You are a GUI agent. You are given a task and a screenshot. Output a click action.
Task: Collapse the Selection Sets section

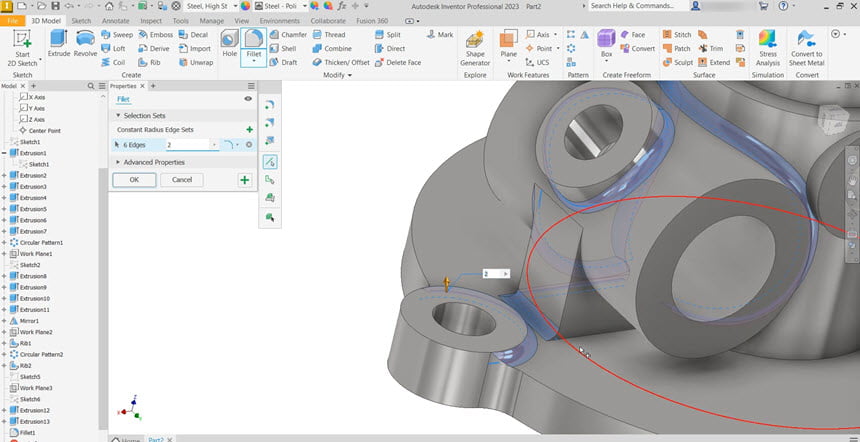click(x=118, y=116)
